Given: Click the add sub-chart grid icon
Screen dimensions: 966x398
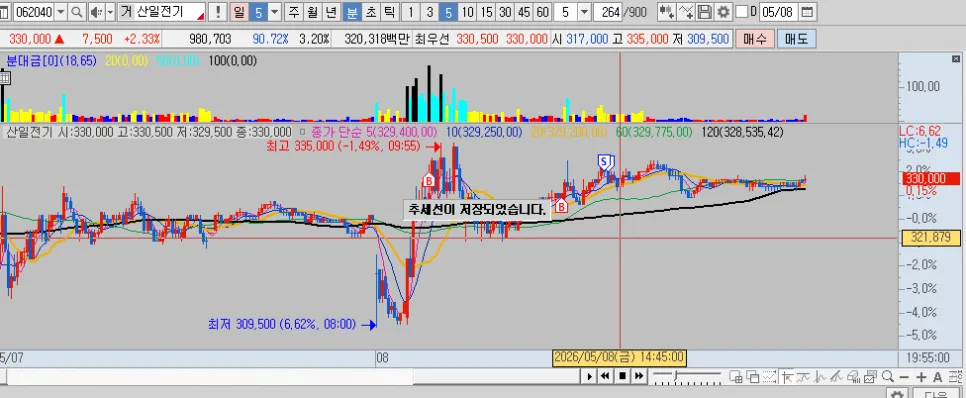Looking at the screenshot, I should 736,376.
